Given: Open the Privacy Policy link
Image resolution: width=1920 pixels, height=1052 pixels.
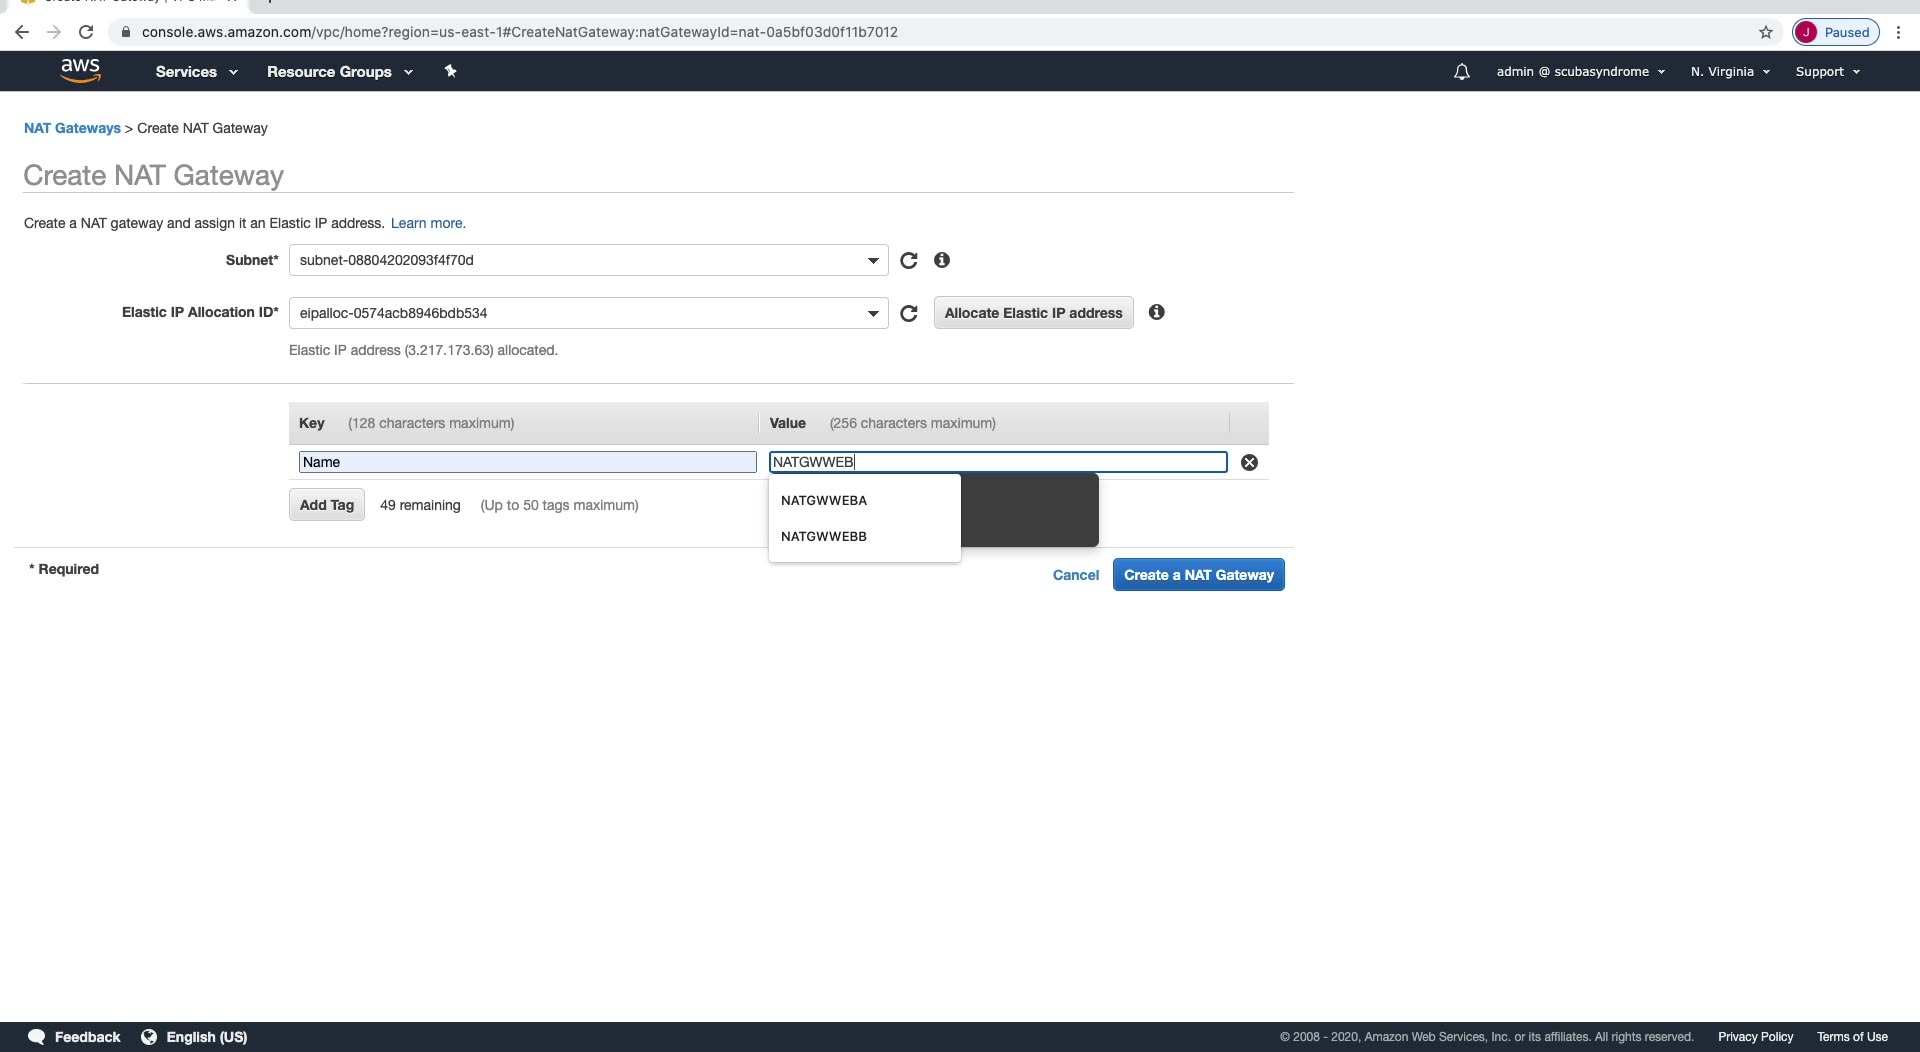Looking at the screenshot, I should 1755,1037.
